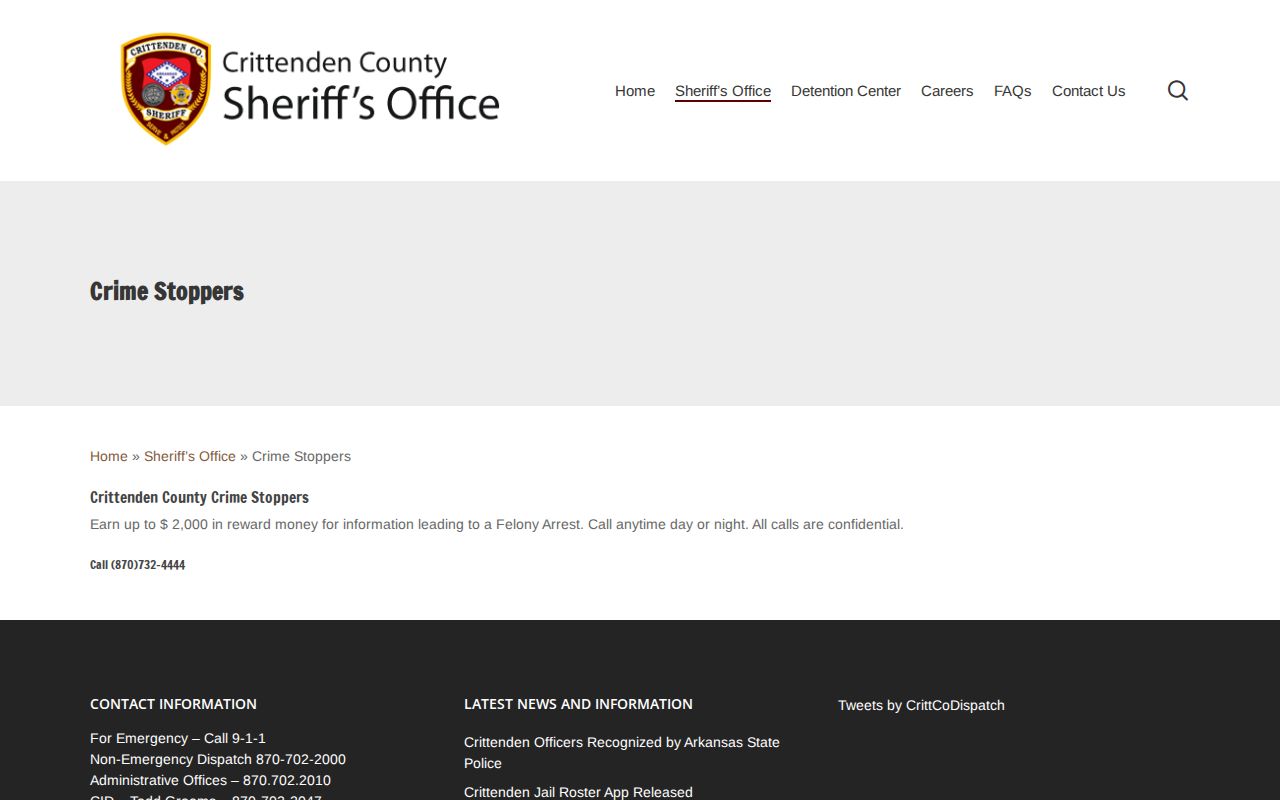Open the search magnifier icon

click(1178, 91)
